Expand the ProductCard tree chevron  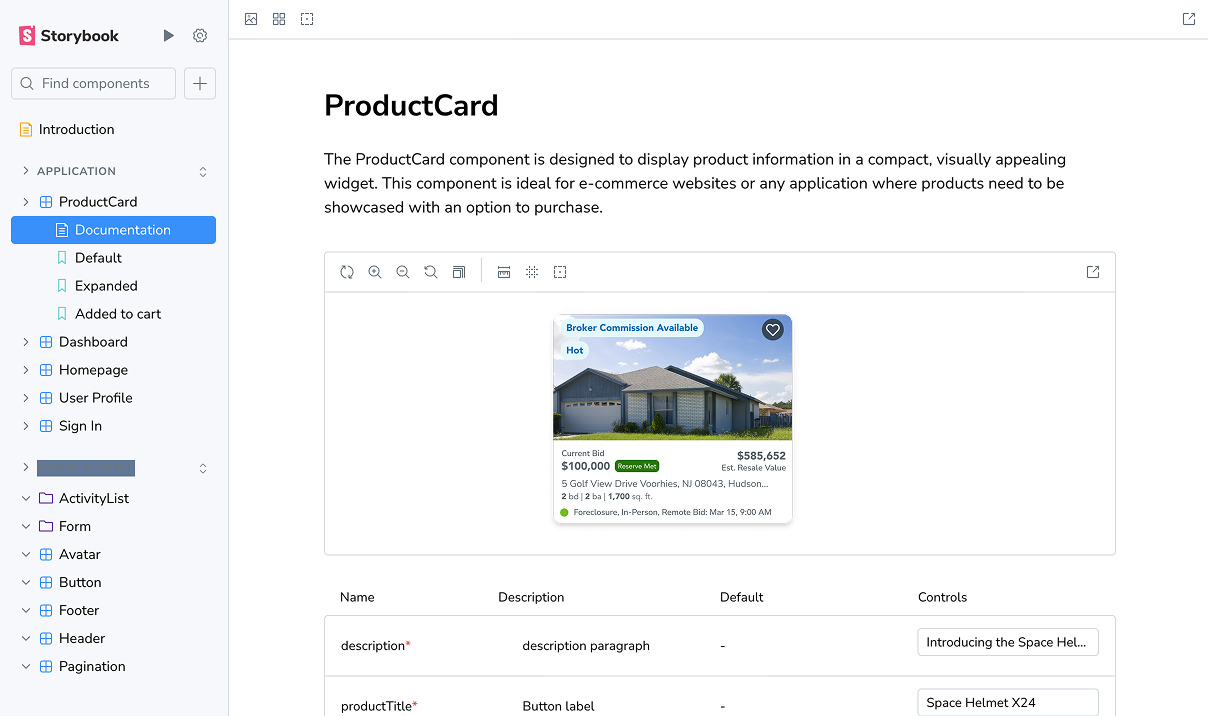click(x=26, y=202)
